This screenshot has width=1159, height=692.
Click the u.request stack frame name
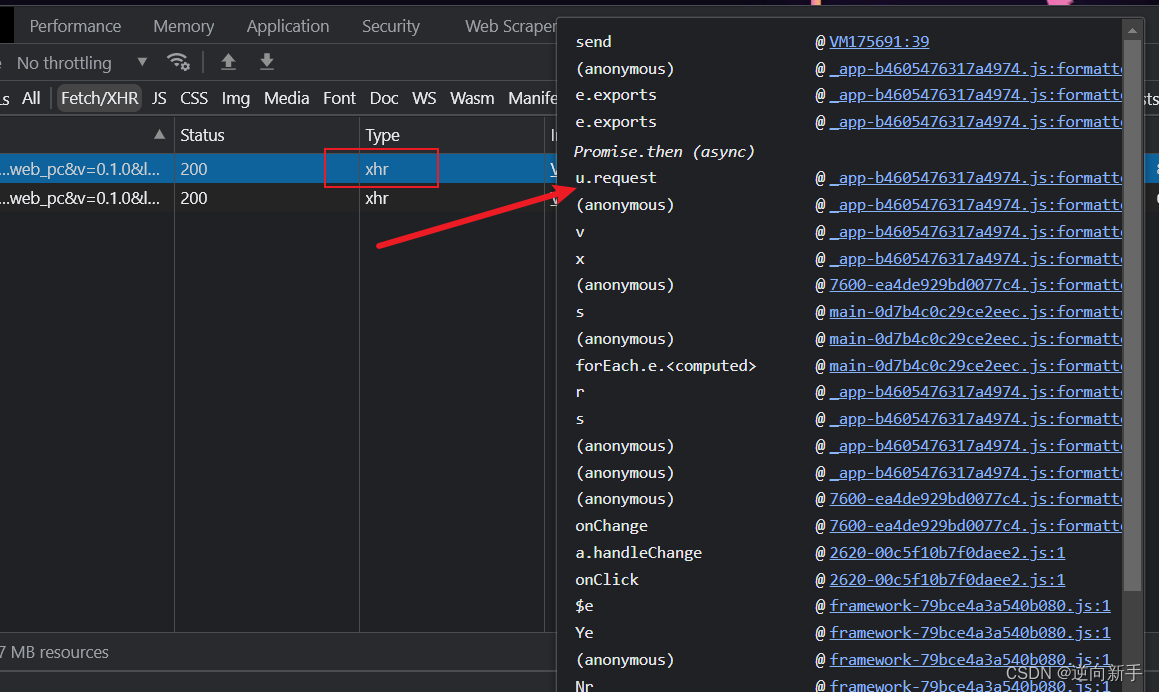[615, 177]
